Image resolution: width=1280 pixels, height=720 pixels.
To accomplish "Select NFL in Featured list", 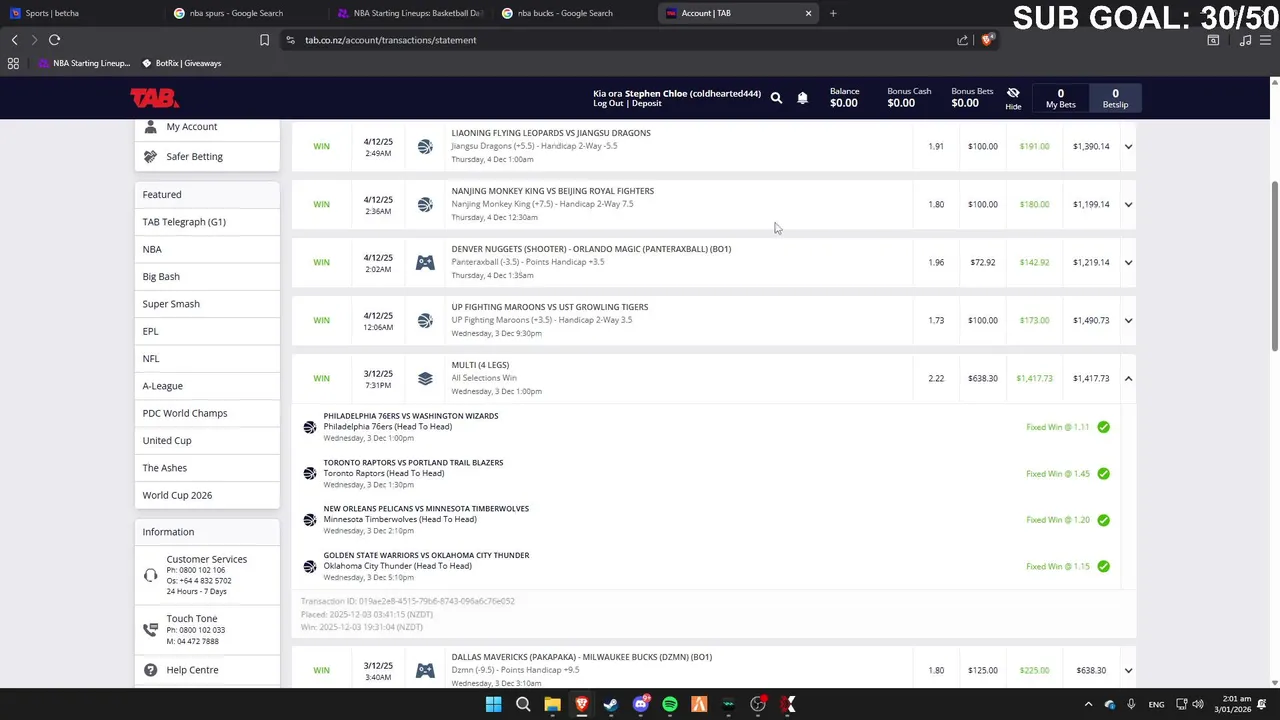I will [x=151, y=358].
